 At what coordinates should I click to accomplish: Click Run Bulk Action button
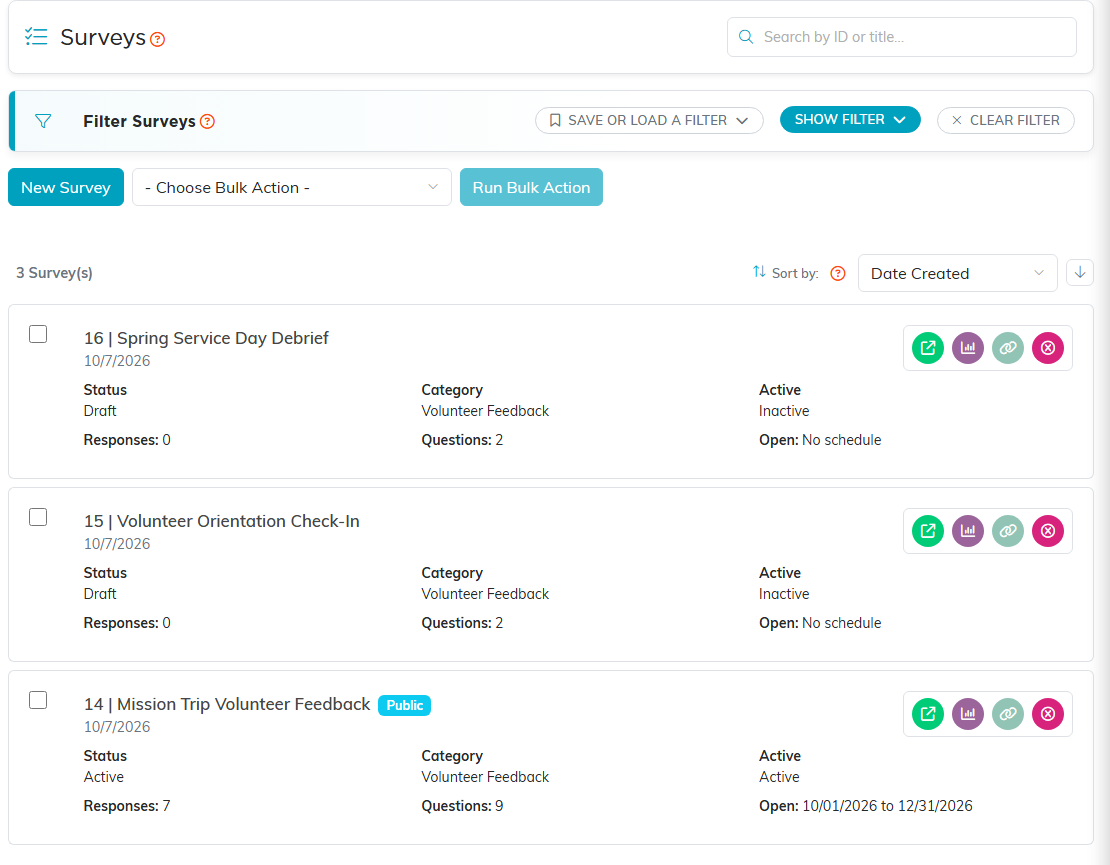(531, 188)
